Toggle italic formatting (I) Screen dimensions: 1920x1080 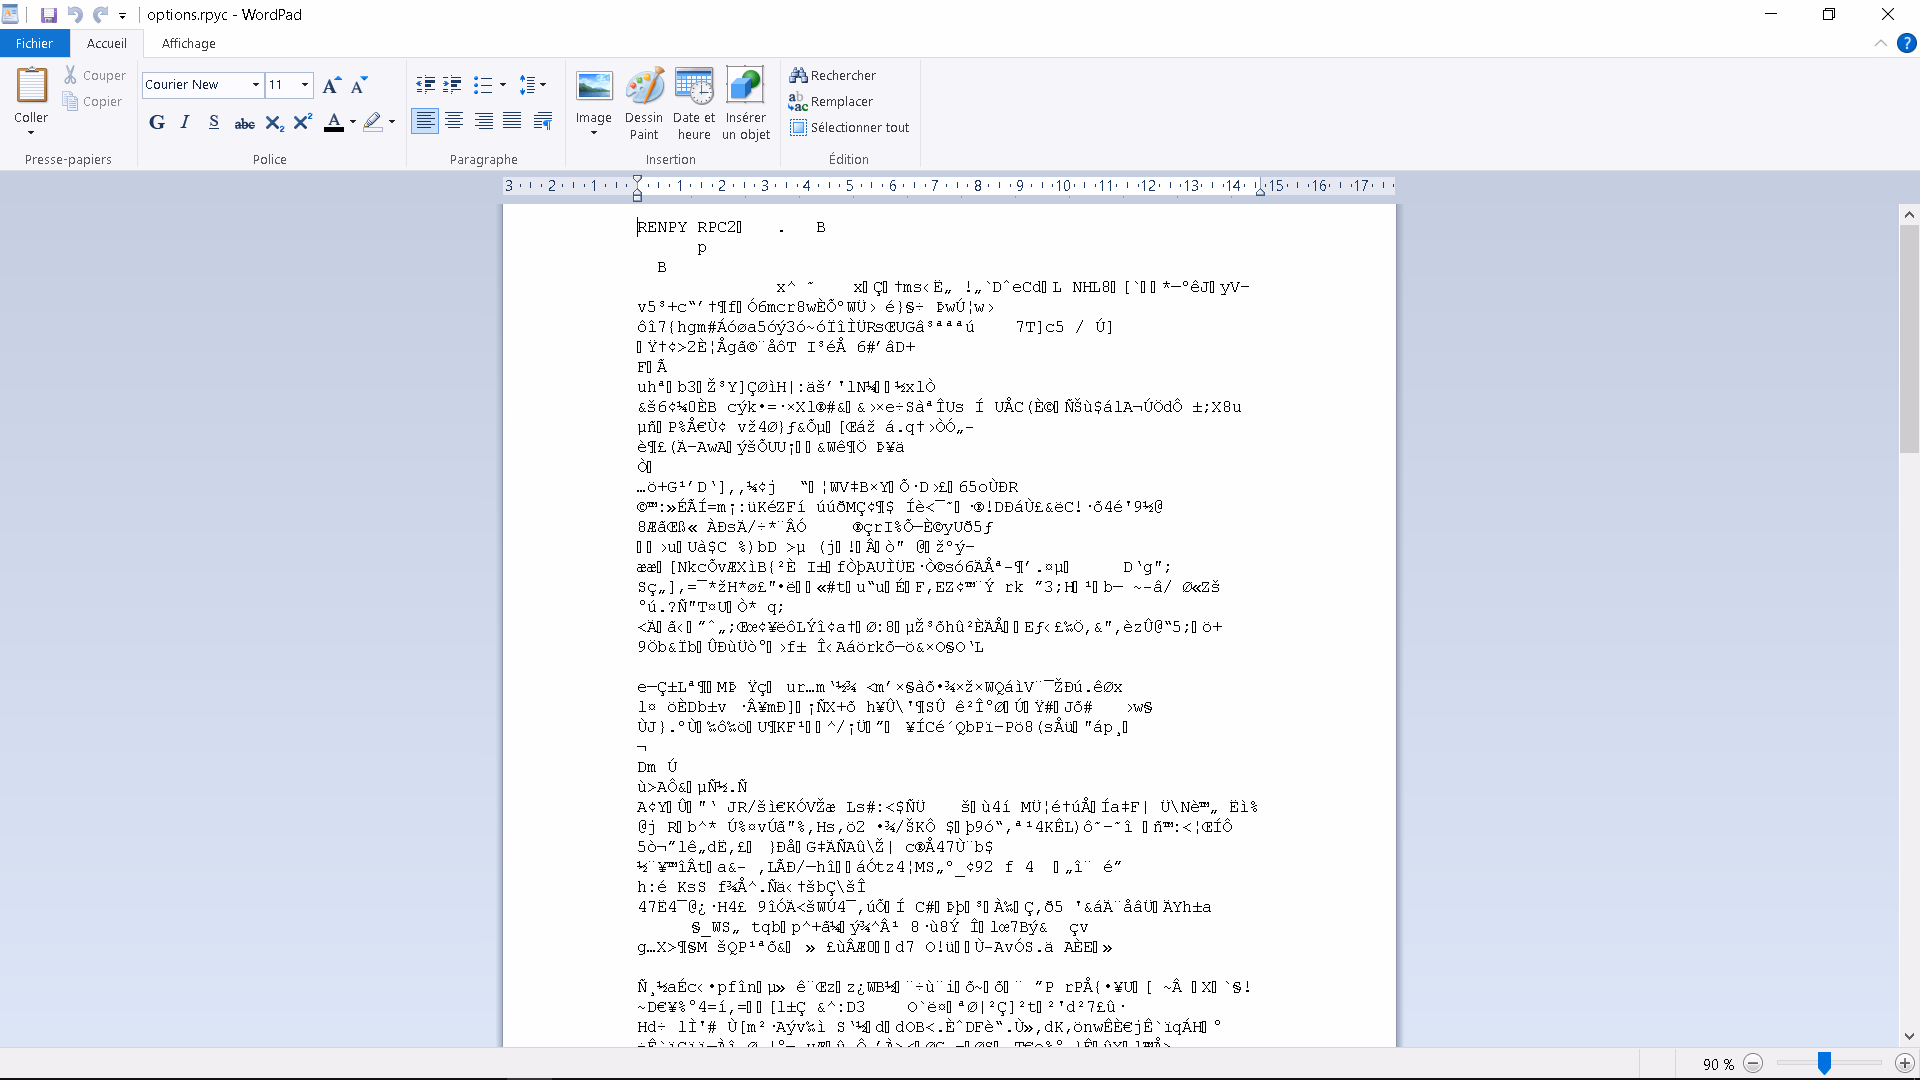click(185, 123)
